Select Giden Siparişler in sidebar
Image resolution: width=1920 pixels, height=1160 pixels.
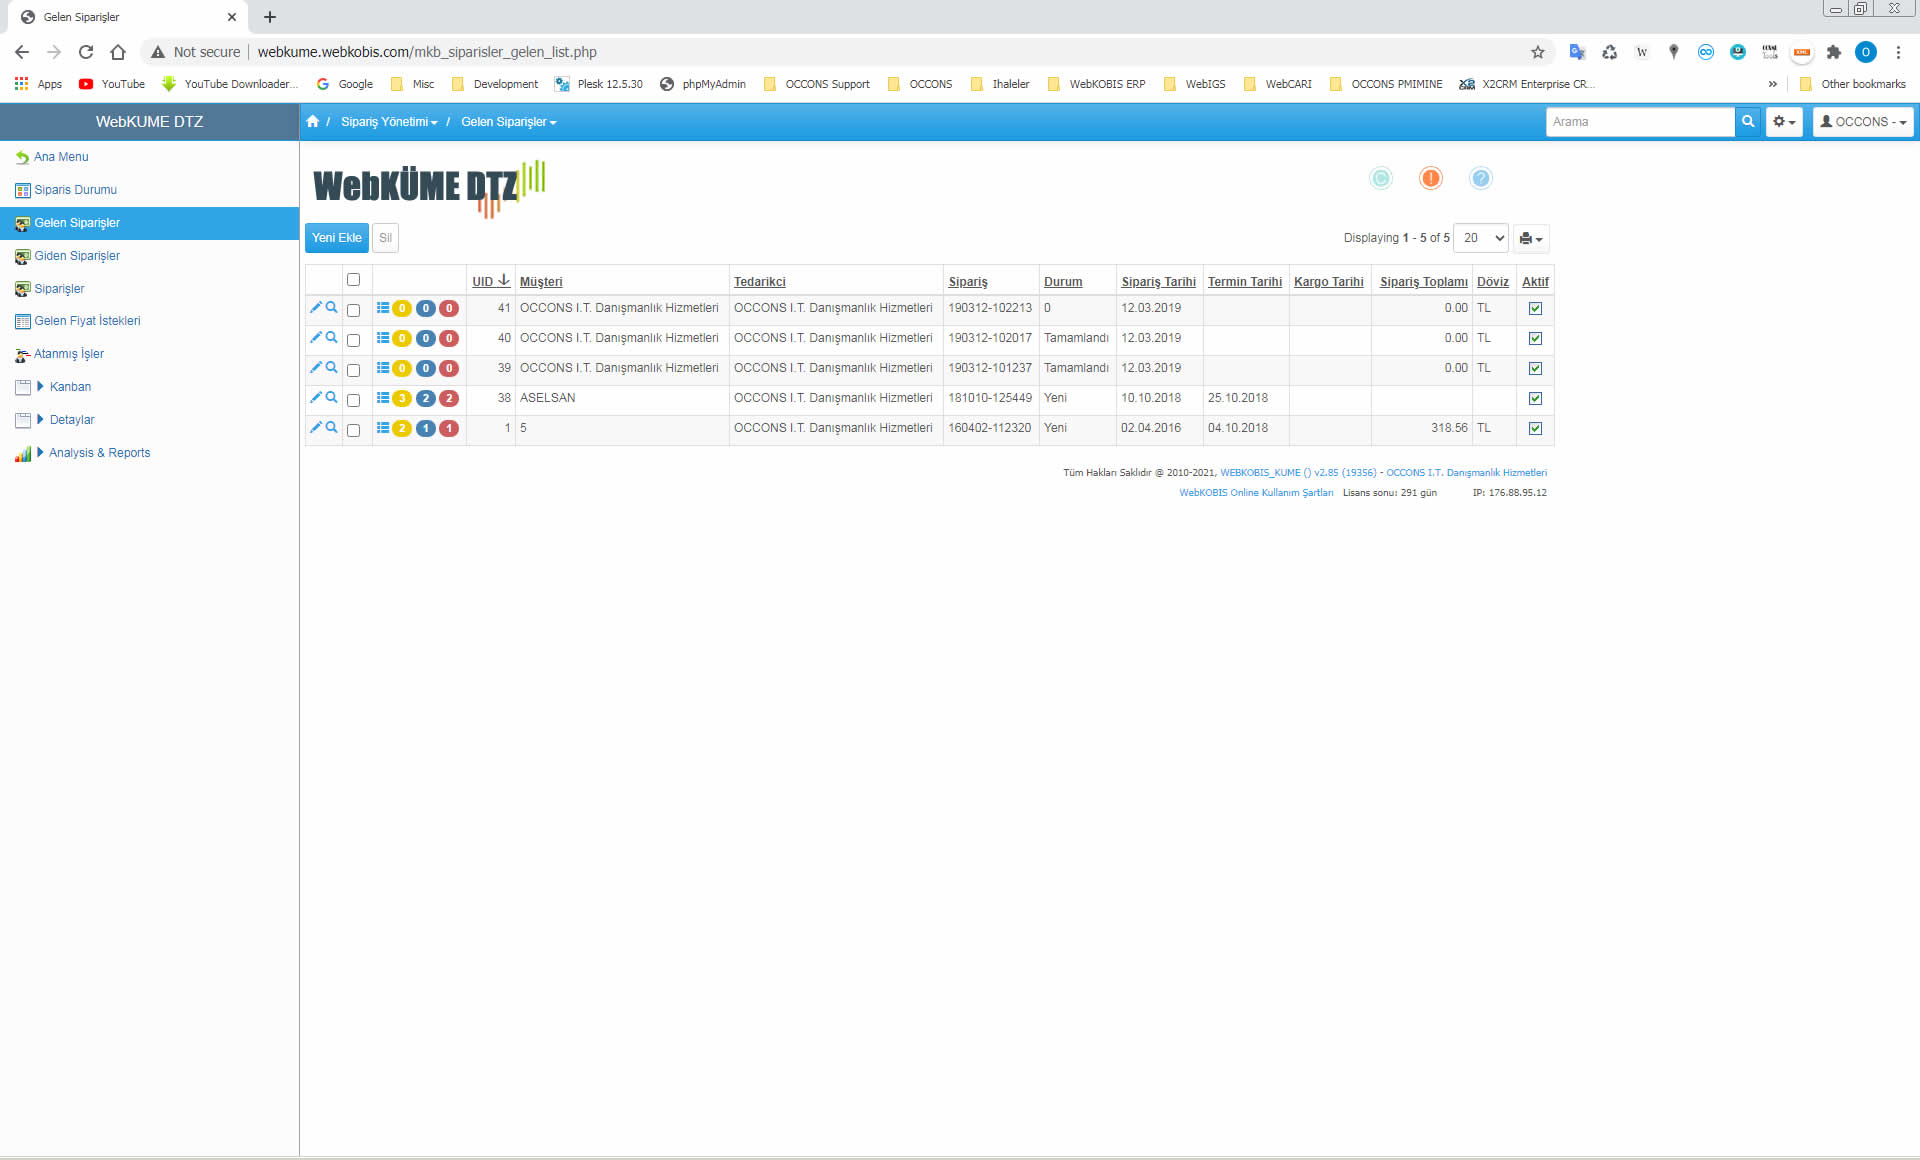point(77,256)
